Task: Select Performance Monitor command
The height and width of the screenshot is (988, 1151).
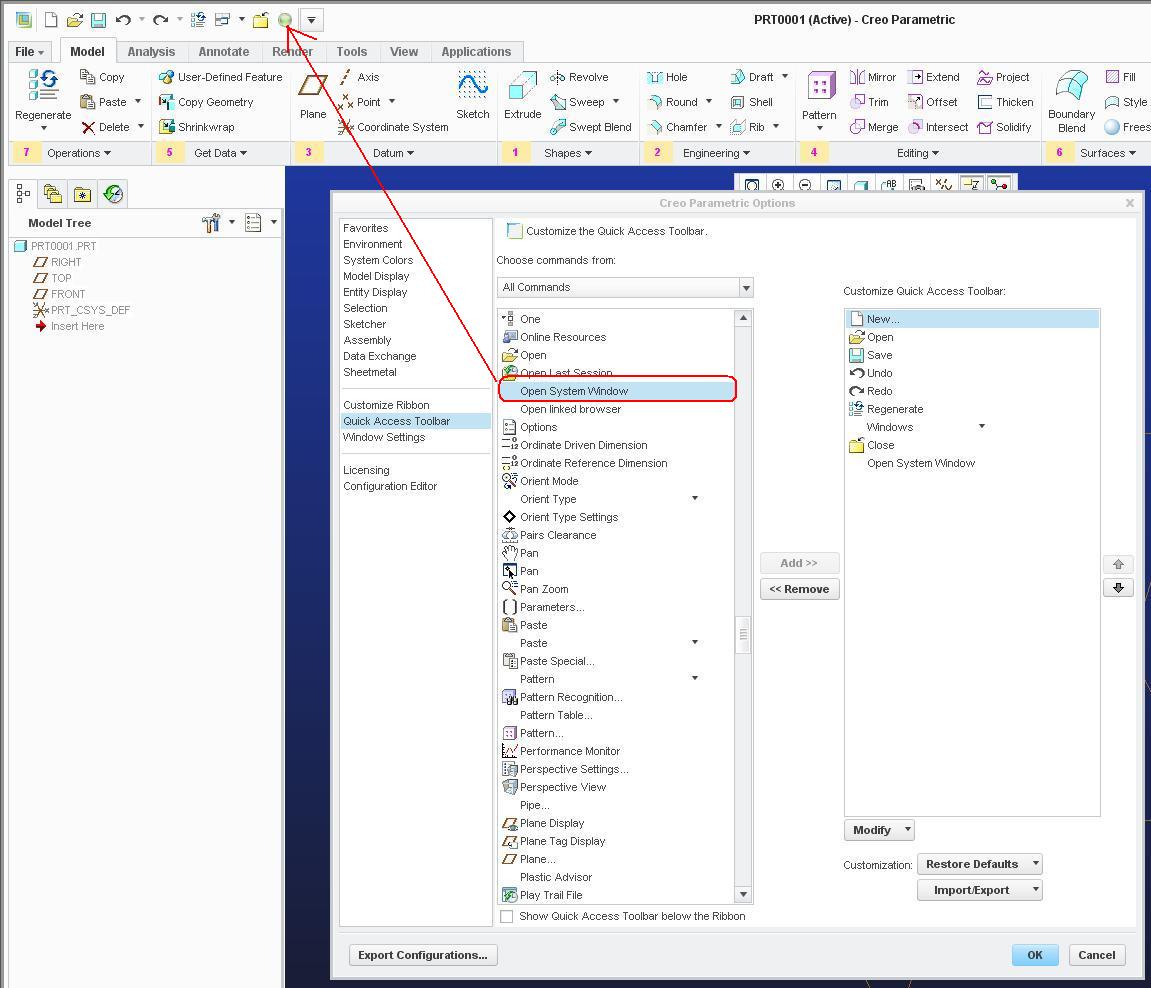Action: click(x=570, y=751)
